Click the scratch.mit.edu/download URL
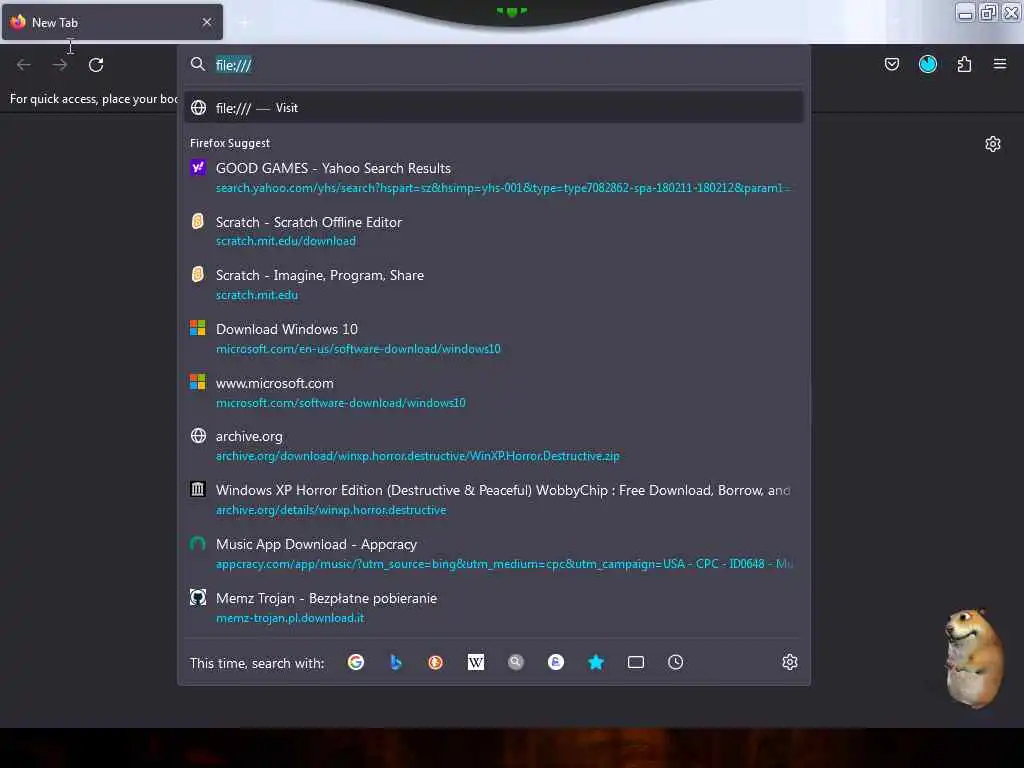 [x=286, y=241]
